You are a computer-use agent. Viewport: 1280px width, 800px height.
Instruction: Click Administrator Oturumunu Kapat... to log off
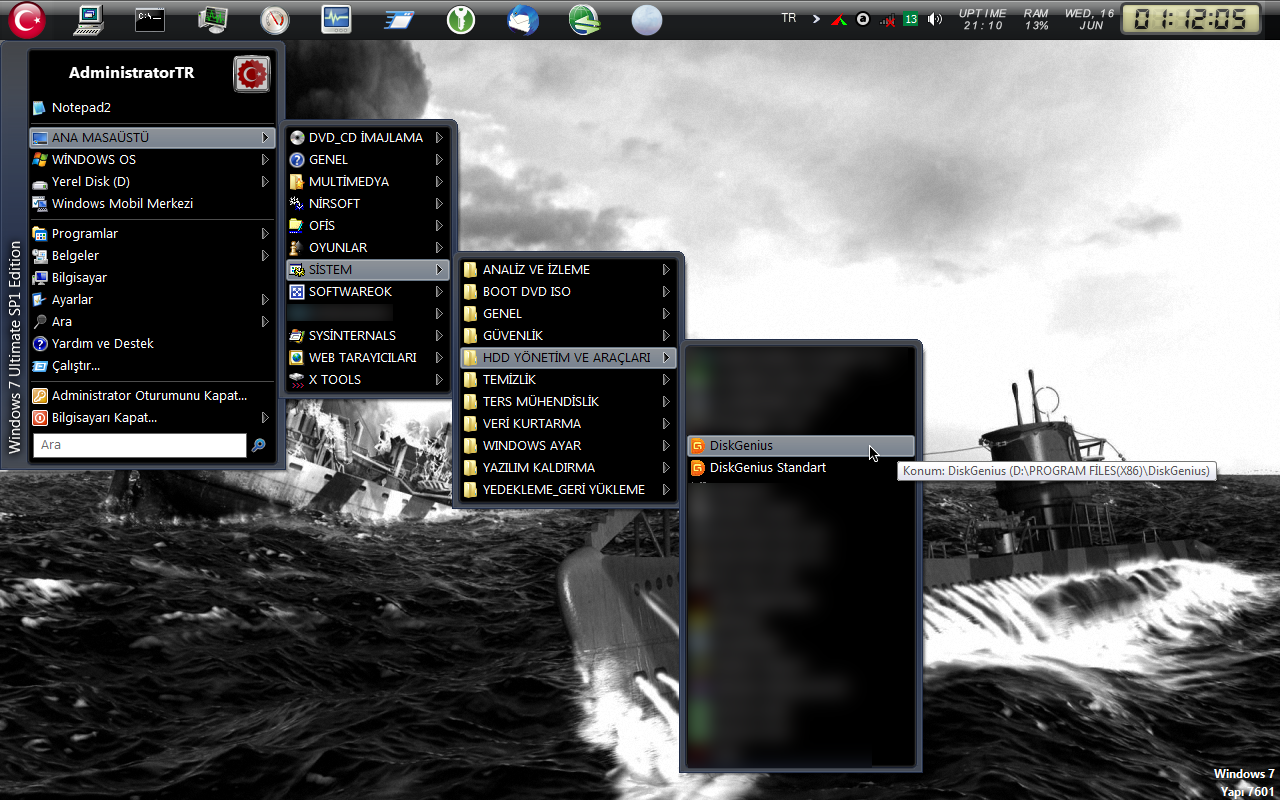pyautogui.click(x=152, y=395)
